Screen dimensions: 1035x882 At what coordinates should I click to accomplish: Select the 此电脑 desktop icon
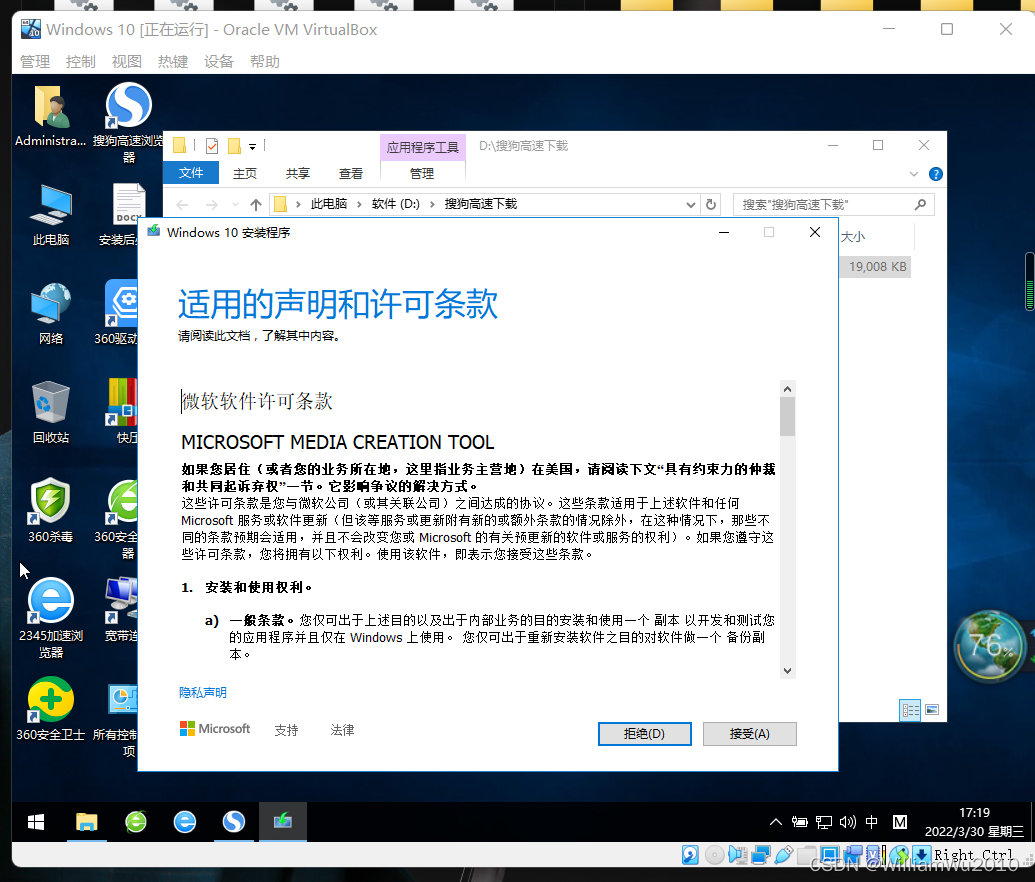[51, 215]
